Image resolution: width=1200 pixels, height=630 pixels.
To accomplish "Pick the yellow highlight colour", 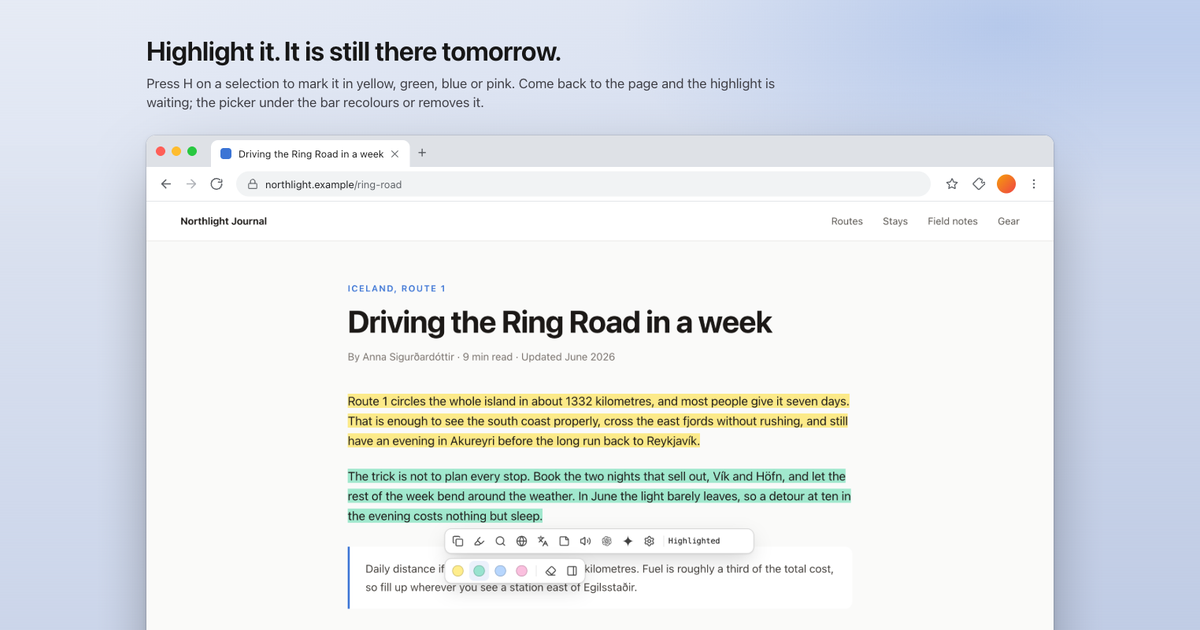I will (458, 570).
